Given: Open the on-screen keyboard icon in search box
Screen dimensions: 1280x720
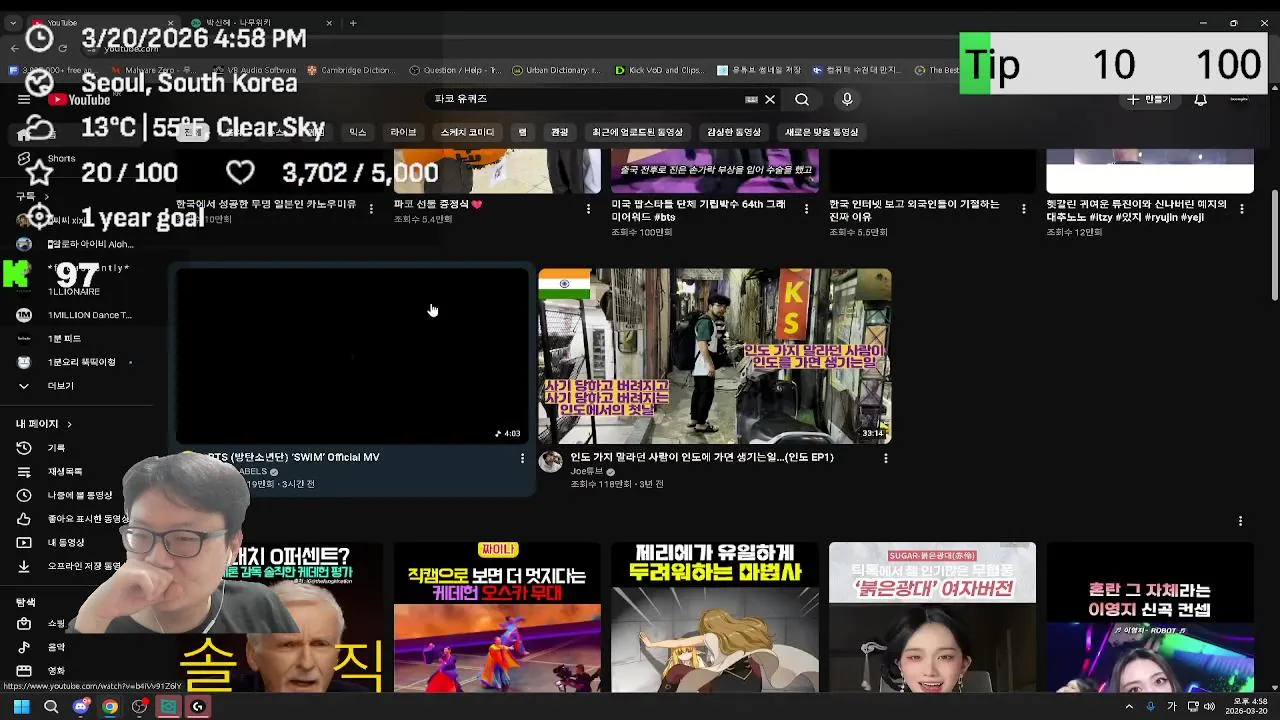Looking at the screenshot, I should click(751, 99).
